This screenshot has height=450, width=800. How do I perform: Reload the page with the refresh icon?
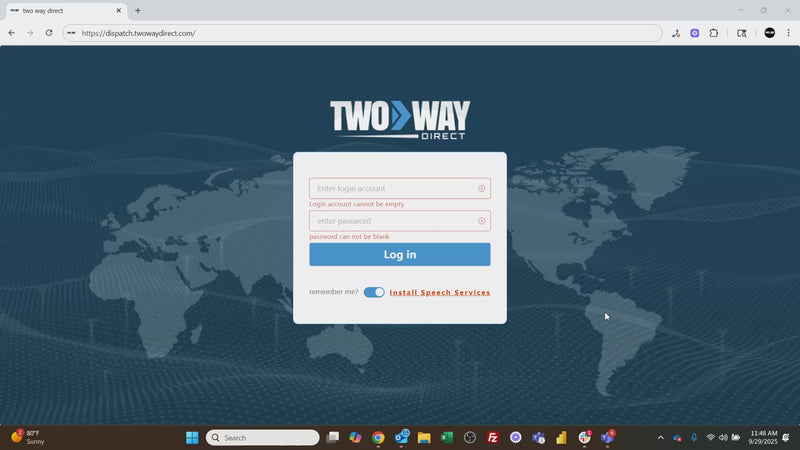(x=49, y=33)
